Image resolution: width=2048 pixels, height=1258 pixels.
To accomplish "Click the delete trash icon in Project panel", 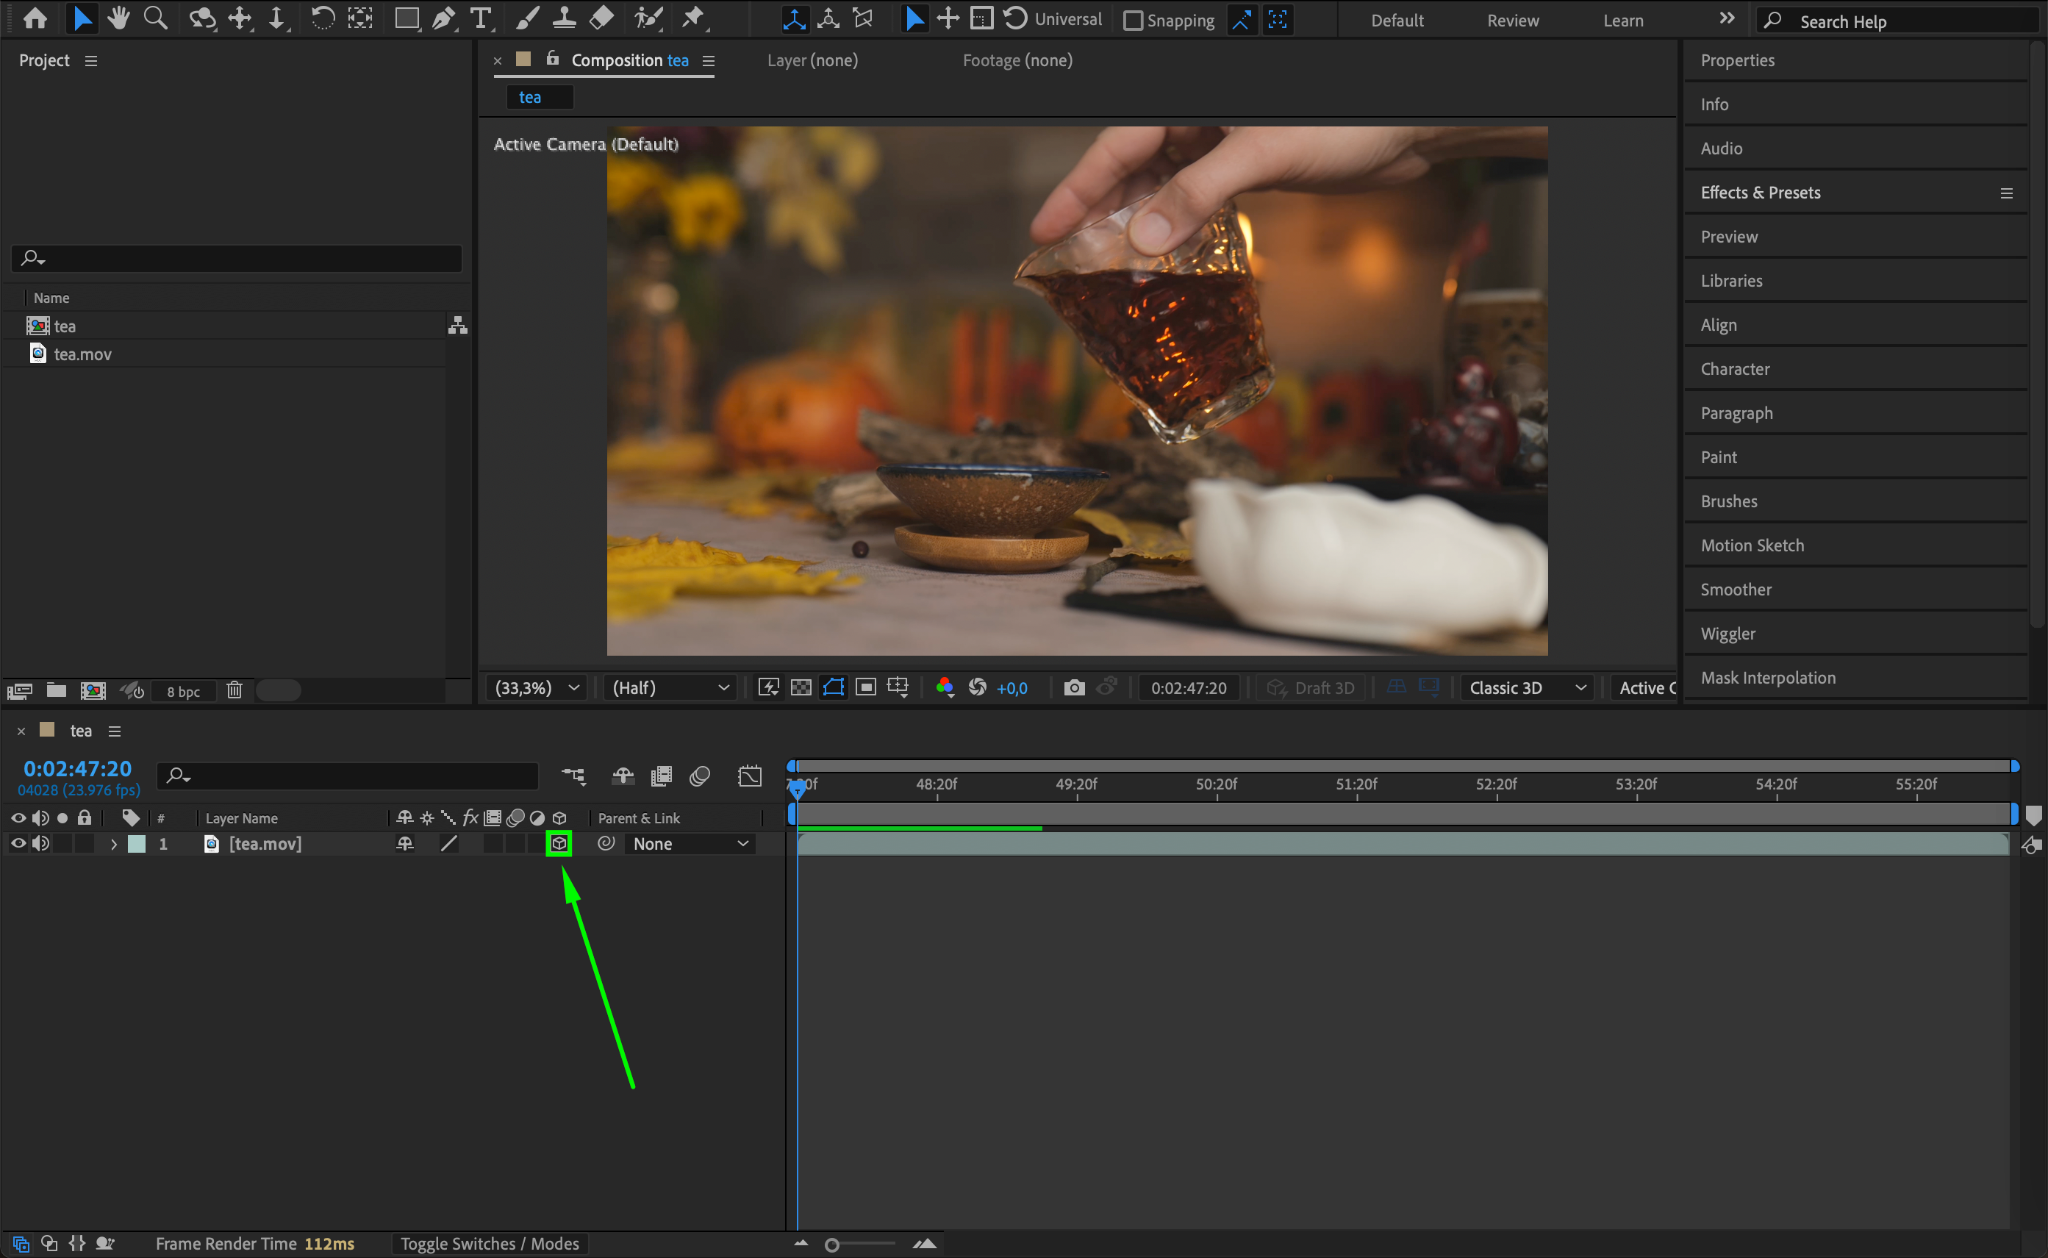I will (x=234, y=691).
